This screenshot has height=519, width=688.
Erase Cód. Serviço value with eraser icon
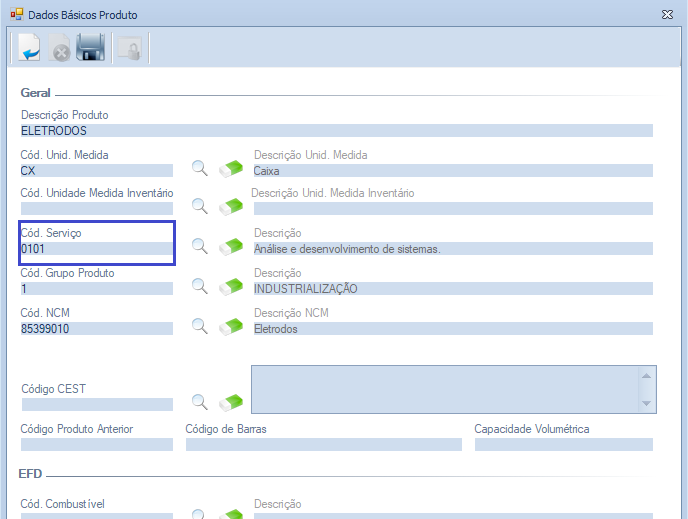point(231,247)
